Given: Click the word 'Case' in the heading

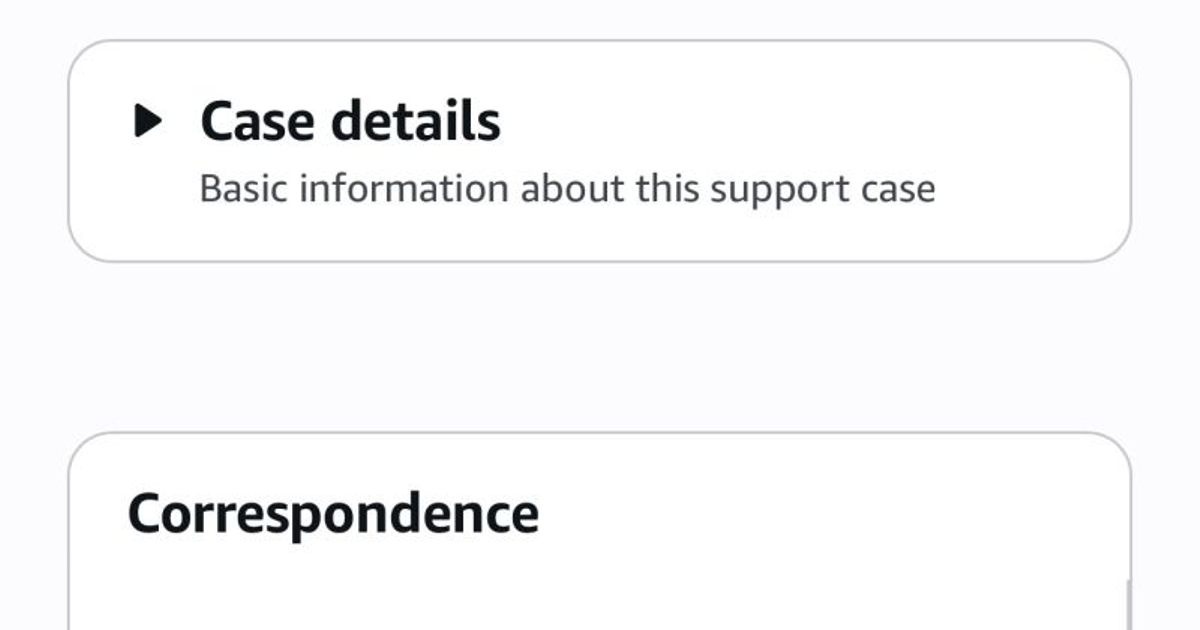Looking at the screenshot, I should click(x=258, y=121).
